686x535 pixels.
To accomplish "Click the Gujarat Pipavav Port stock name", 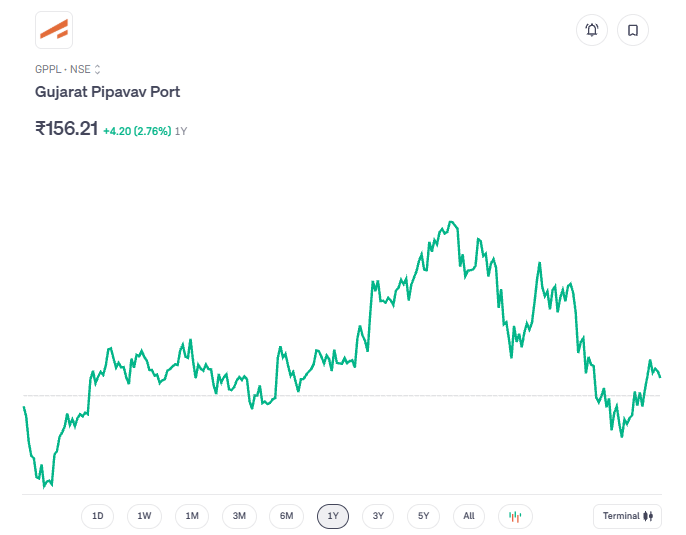I will pyautogui.click(x=107, y=92).
